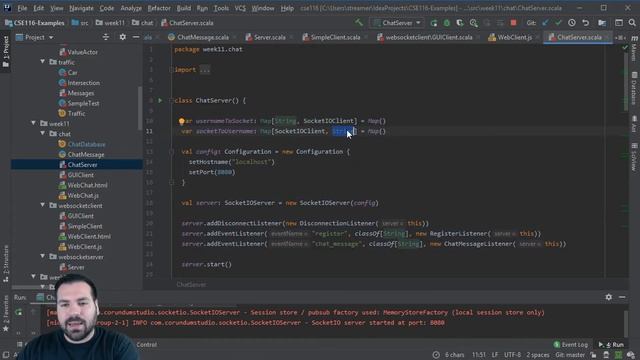Screen dimensions: 640x360
Task: Toggle the 1: Project side tab
Action: click(6, 51)
